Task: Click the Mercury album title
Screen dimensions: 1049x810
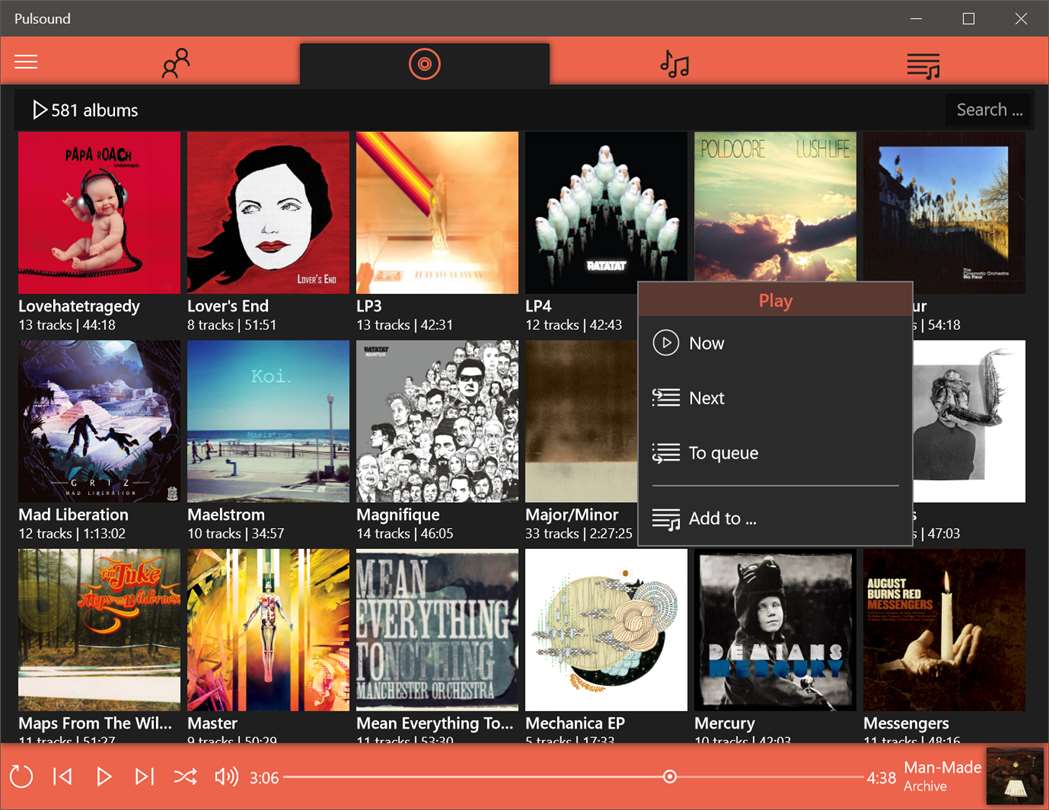Action: pyautogui.click(x=725, y=724)
